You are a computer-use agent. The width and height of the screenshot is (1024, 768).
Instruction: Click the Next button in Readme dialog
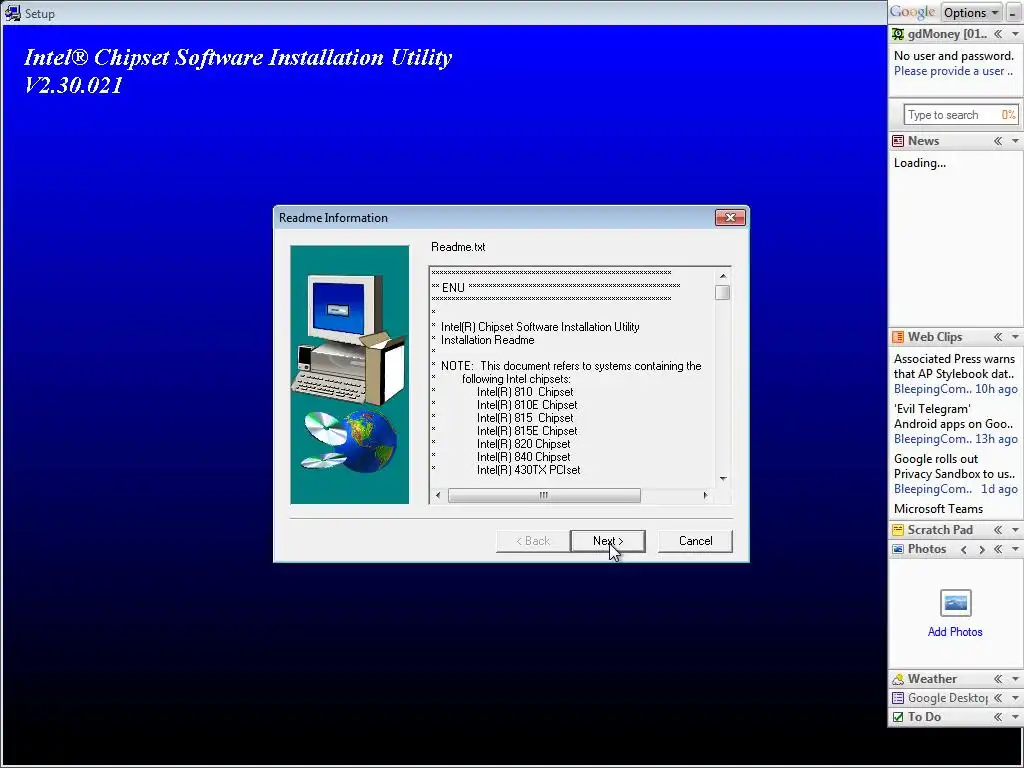(x=607, y=541)
